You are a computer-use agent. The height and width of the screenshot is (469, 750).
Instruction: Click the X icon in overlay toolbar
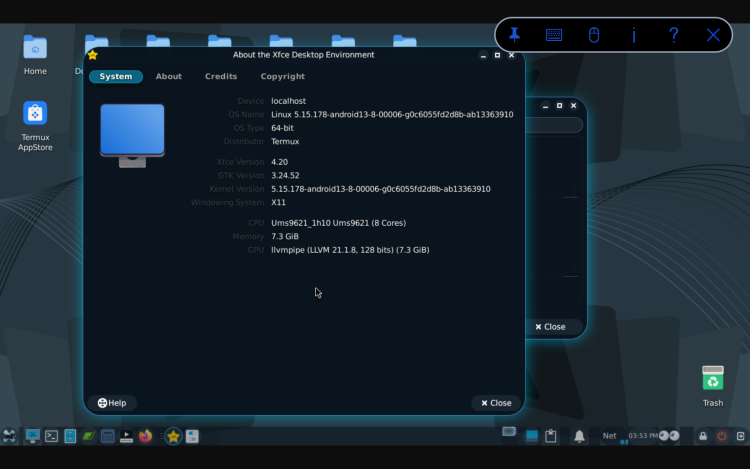tap(713, 35)
